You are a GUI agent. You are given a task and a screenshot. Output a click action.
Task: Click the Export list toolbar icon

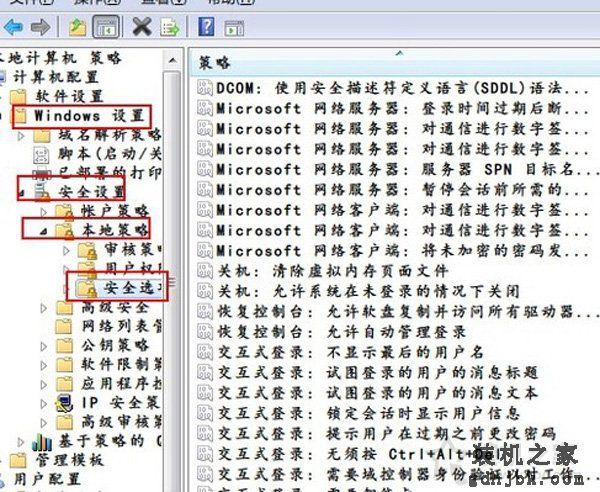tap(170, 28)
